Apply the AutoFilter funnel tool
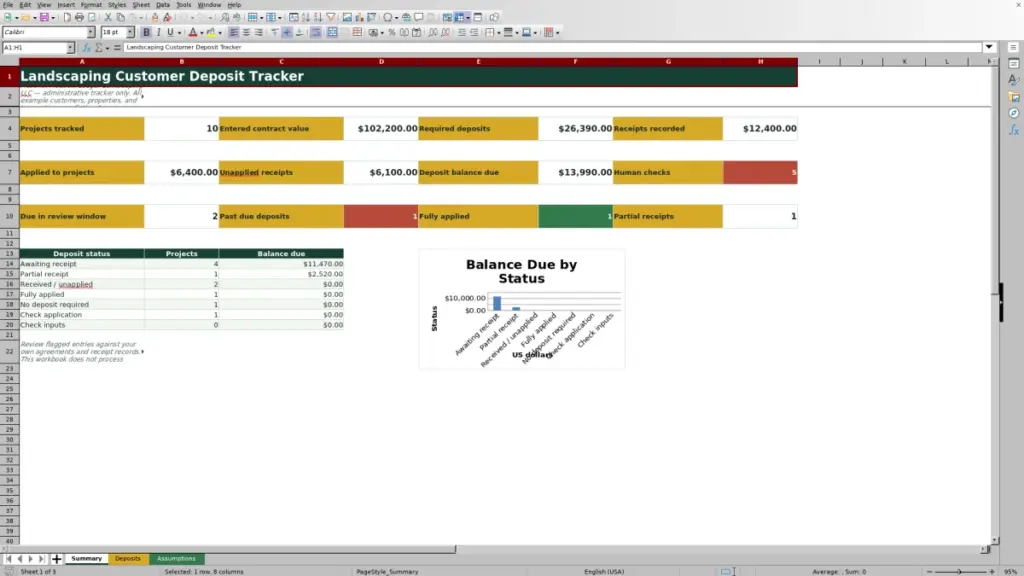This screenshot has height=576, width=1024. pyautogui.click(x=330, y=18)
